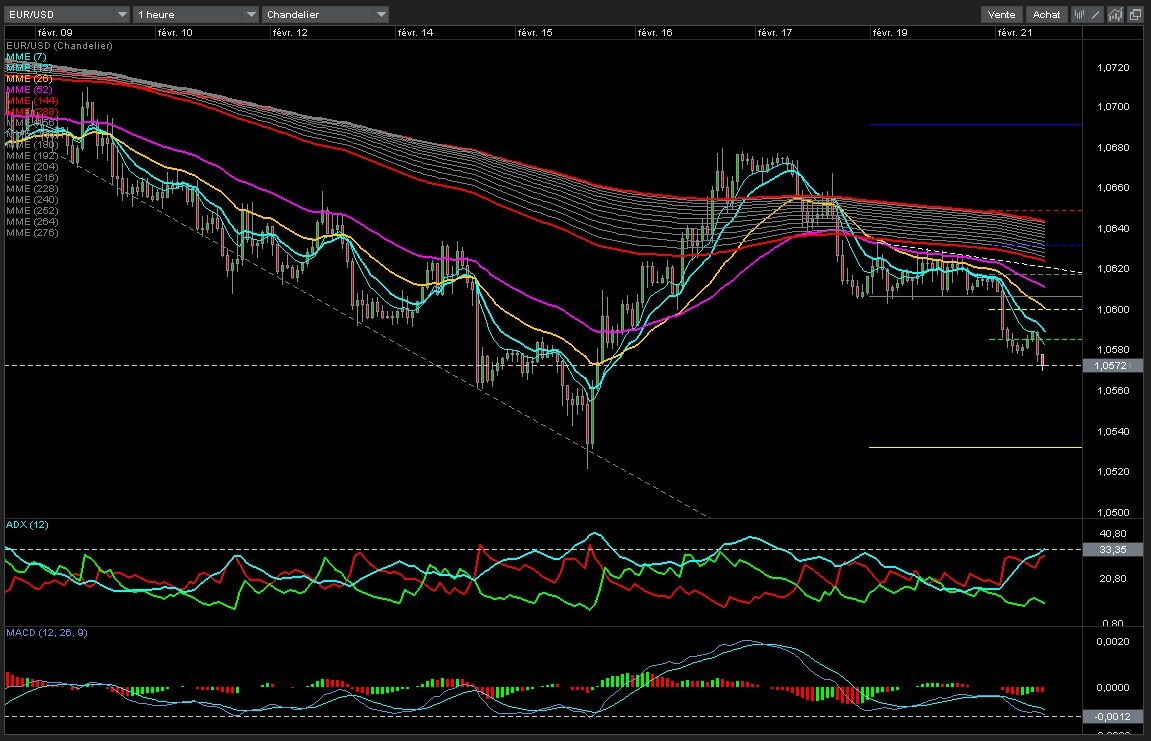Click the 1,0620 price axis label

tap(1113, 269)
